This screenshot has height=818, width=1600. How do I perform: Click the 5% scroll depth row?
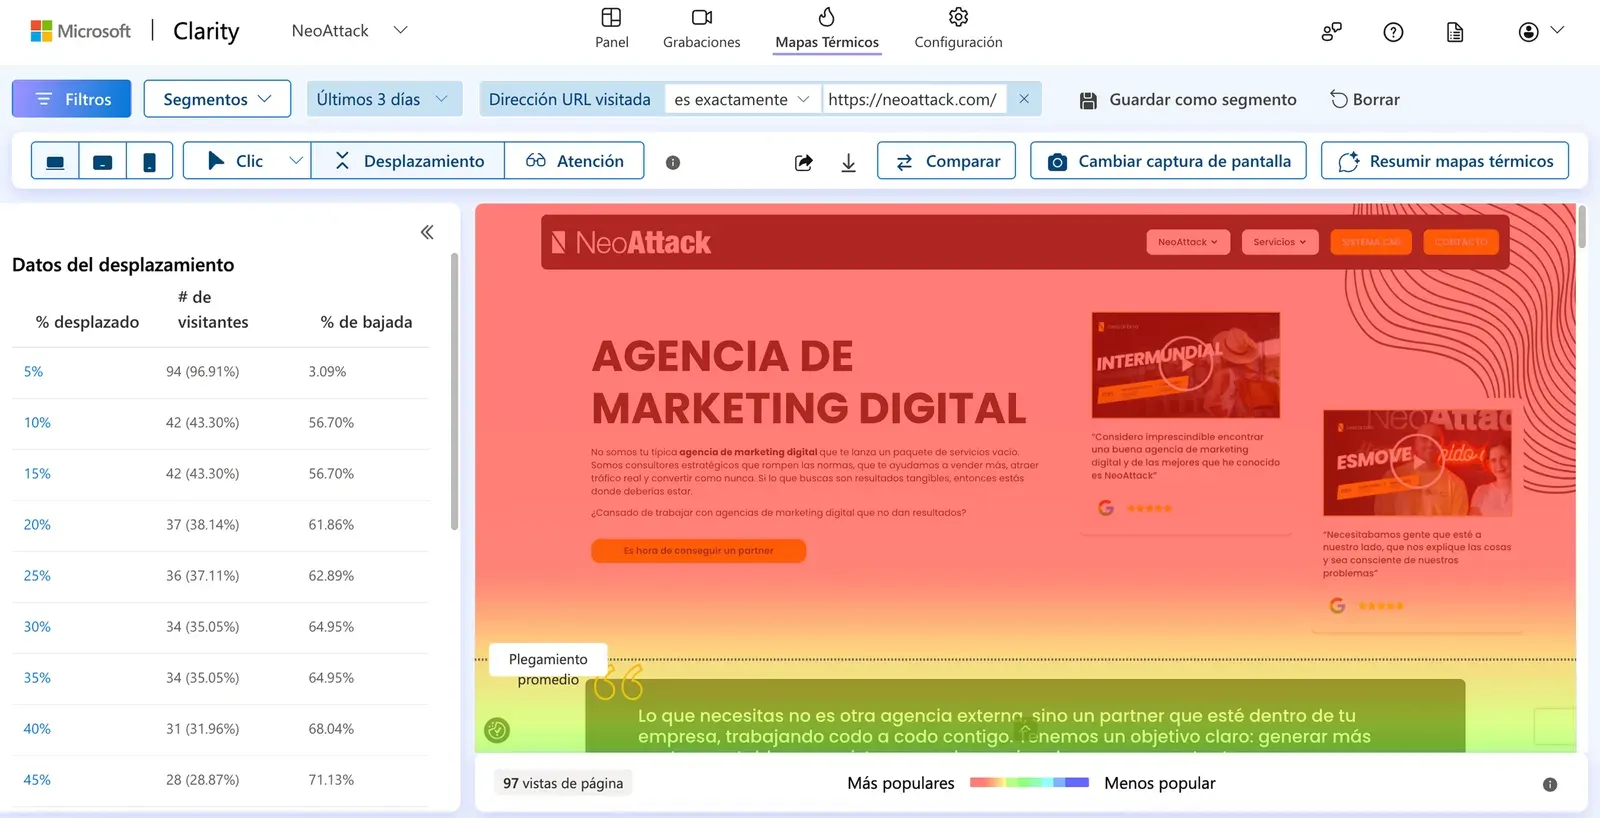click(220, 372)
